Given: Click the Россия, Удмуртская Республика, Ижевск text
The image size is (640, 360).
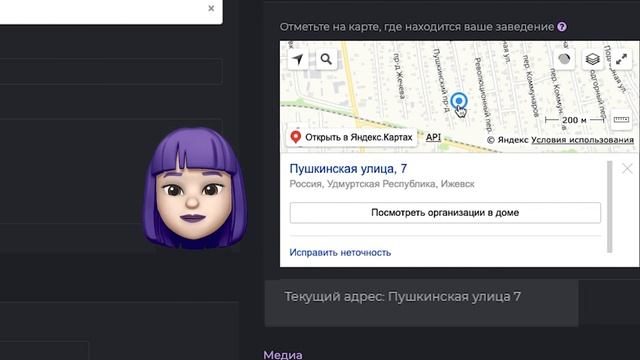Looking at the screenshot, I should coord(382,184).
